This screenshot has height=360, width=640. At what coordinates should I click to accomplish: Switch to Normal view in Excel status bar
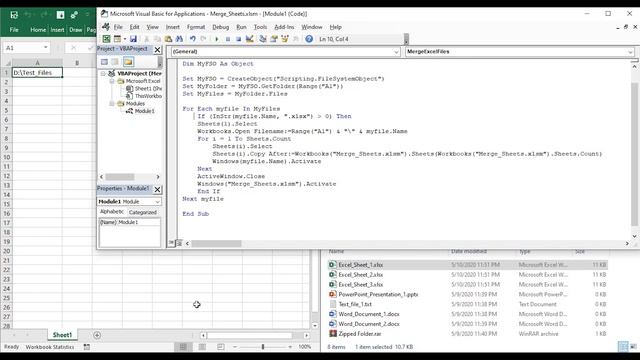pyautogui.click(x=183, y=347)
